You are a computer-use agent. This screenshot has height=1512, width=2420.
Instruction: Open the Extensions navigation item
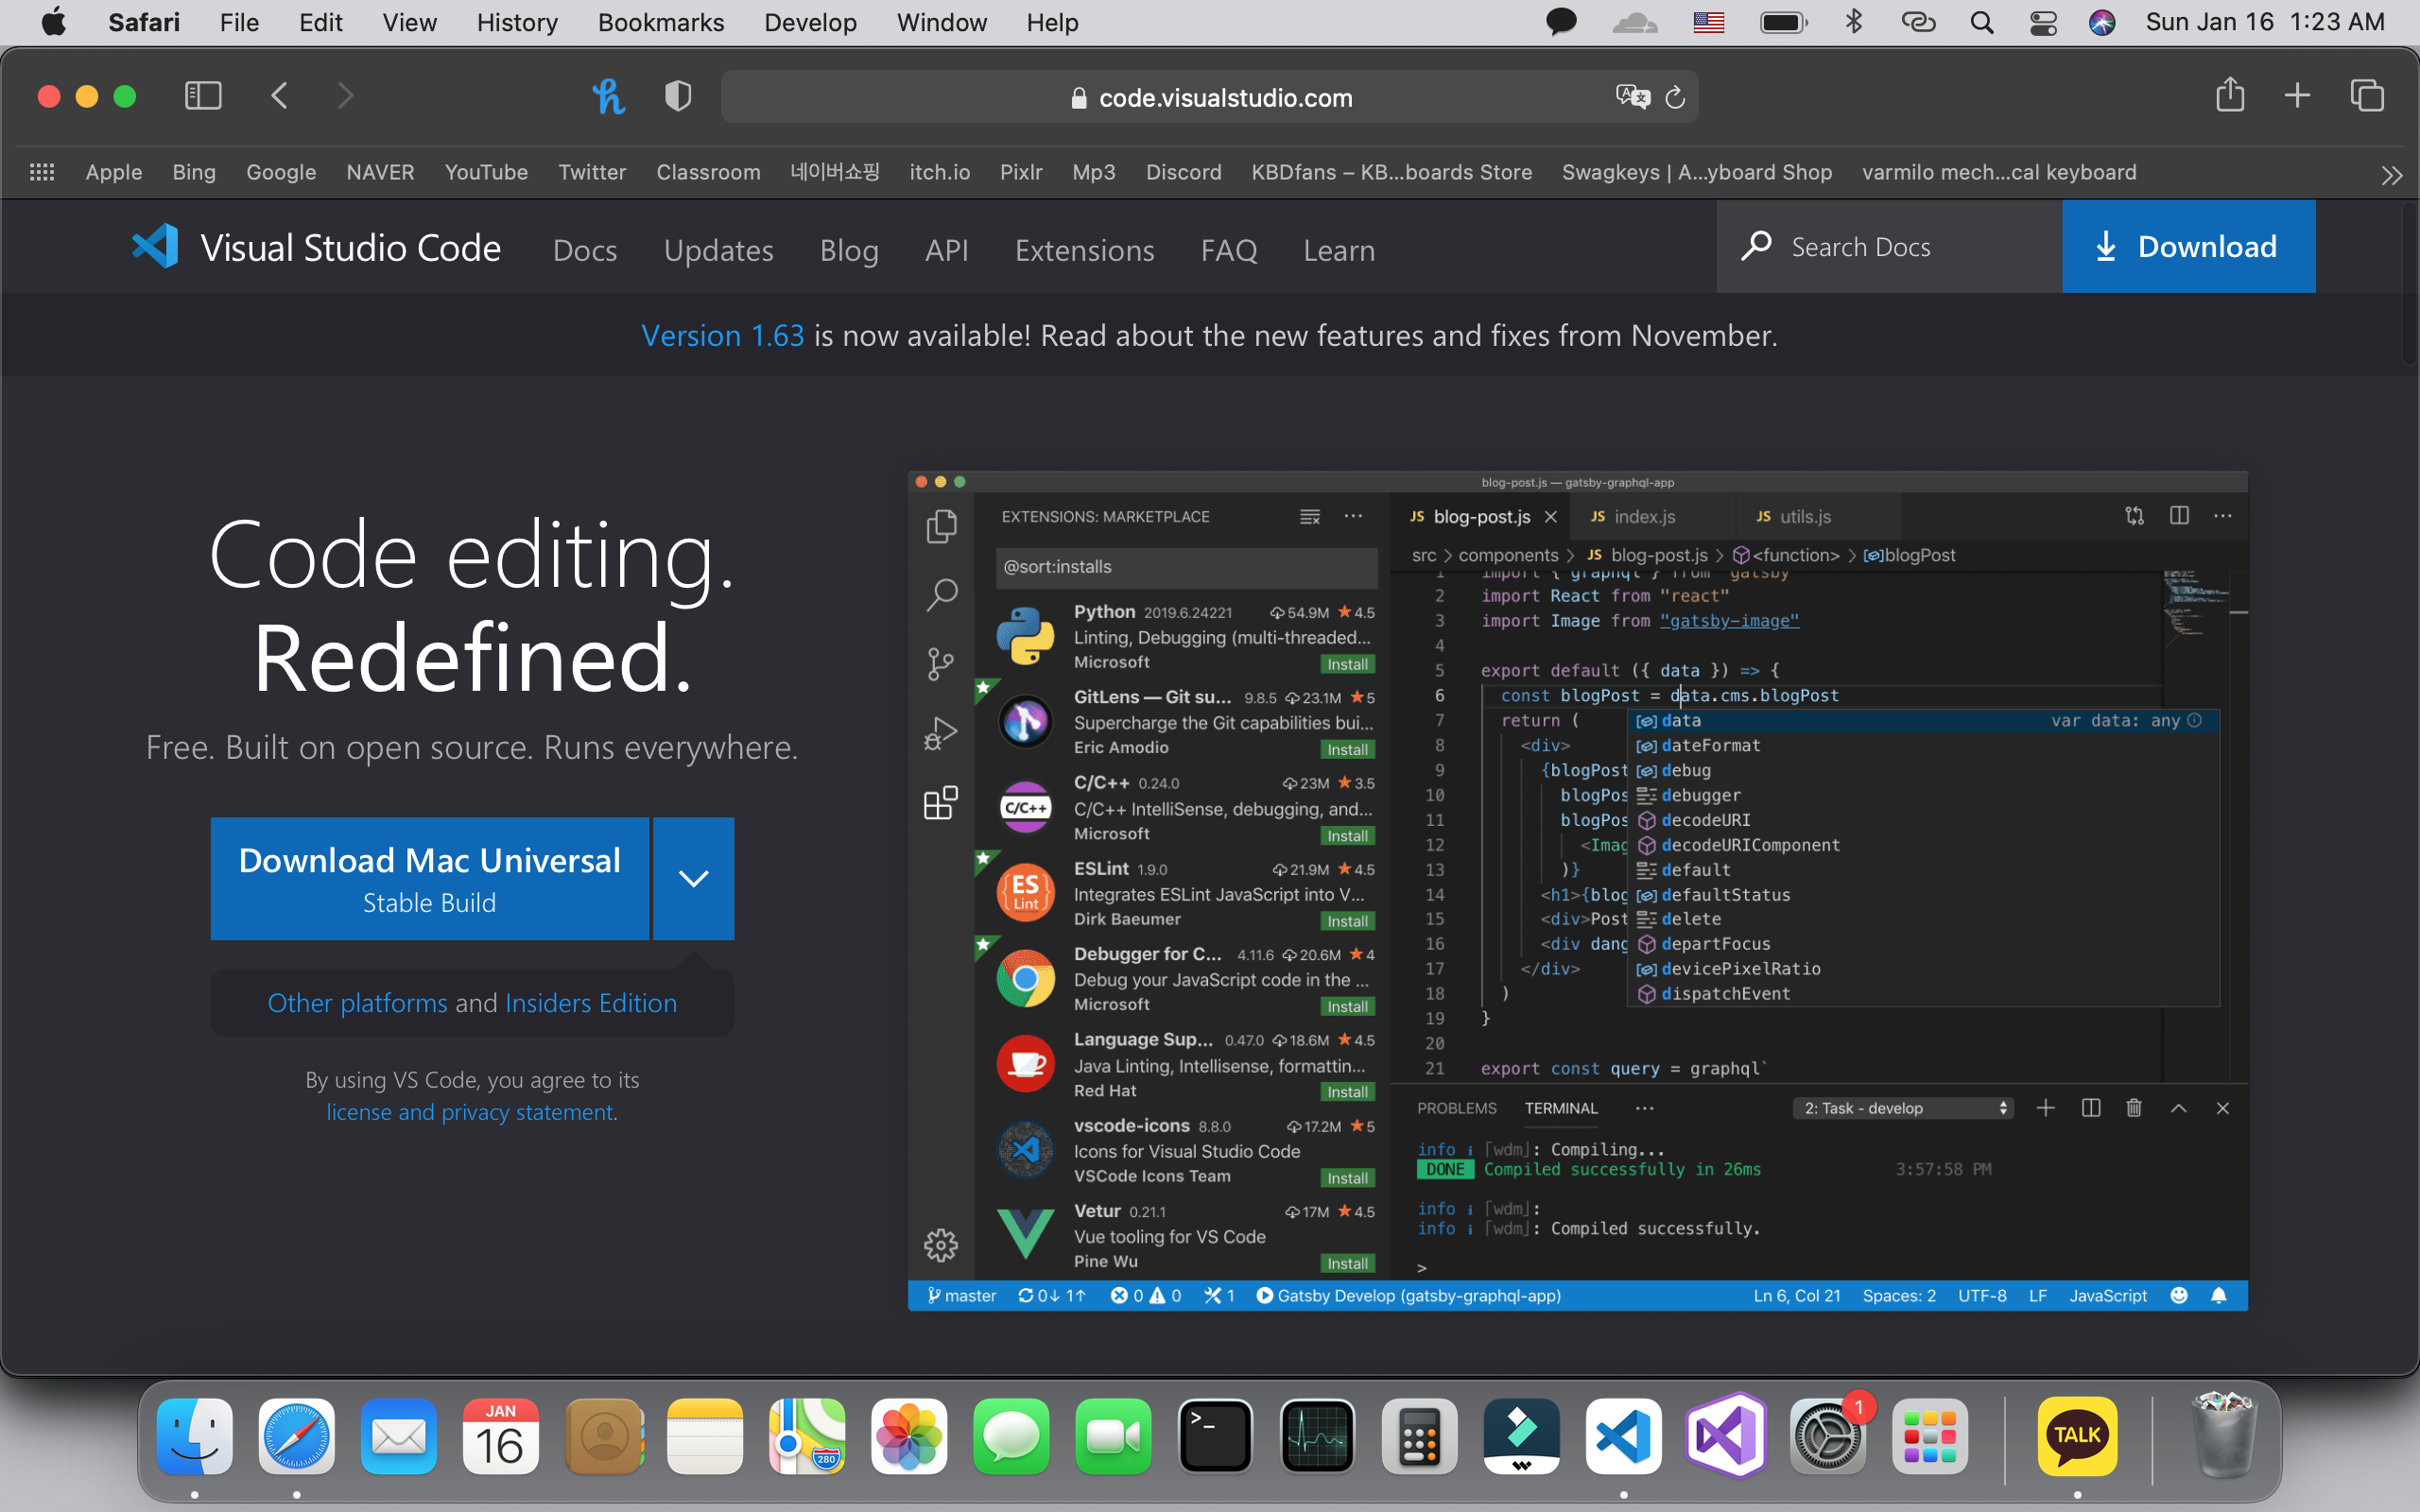(1084, 250)
